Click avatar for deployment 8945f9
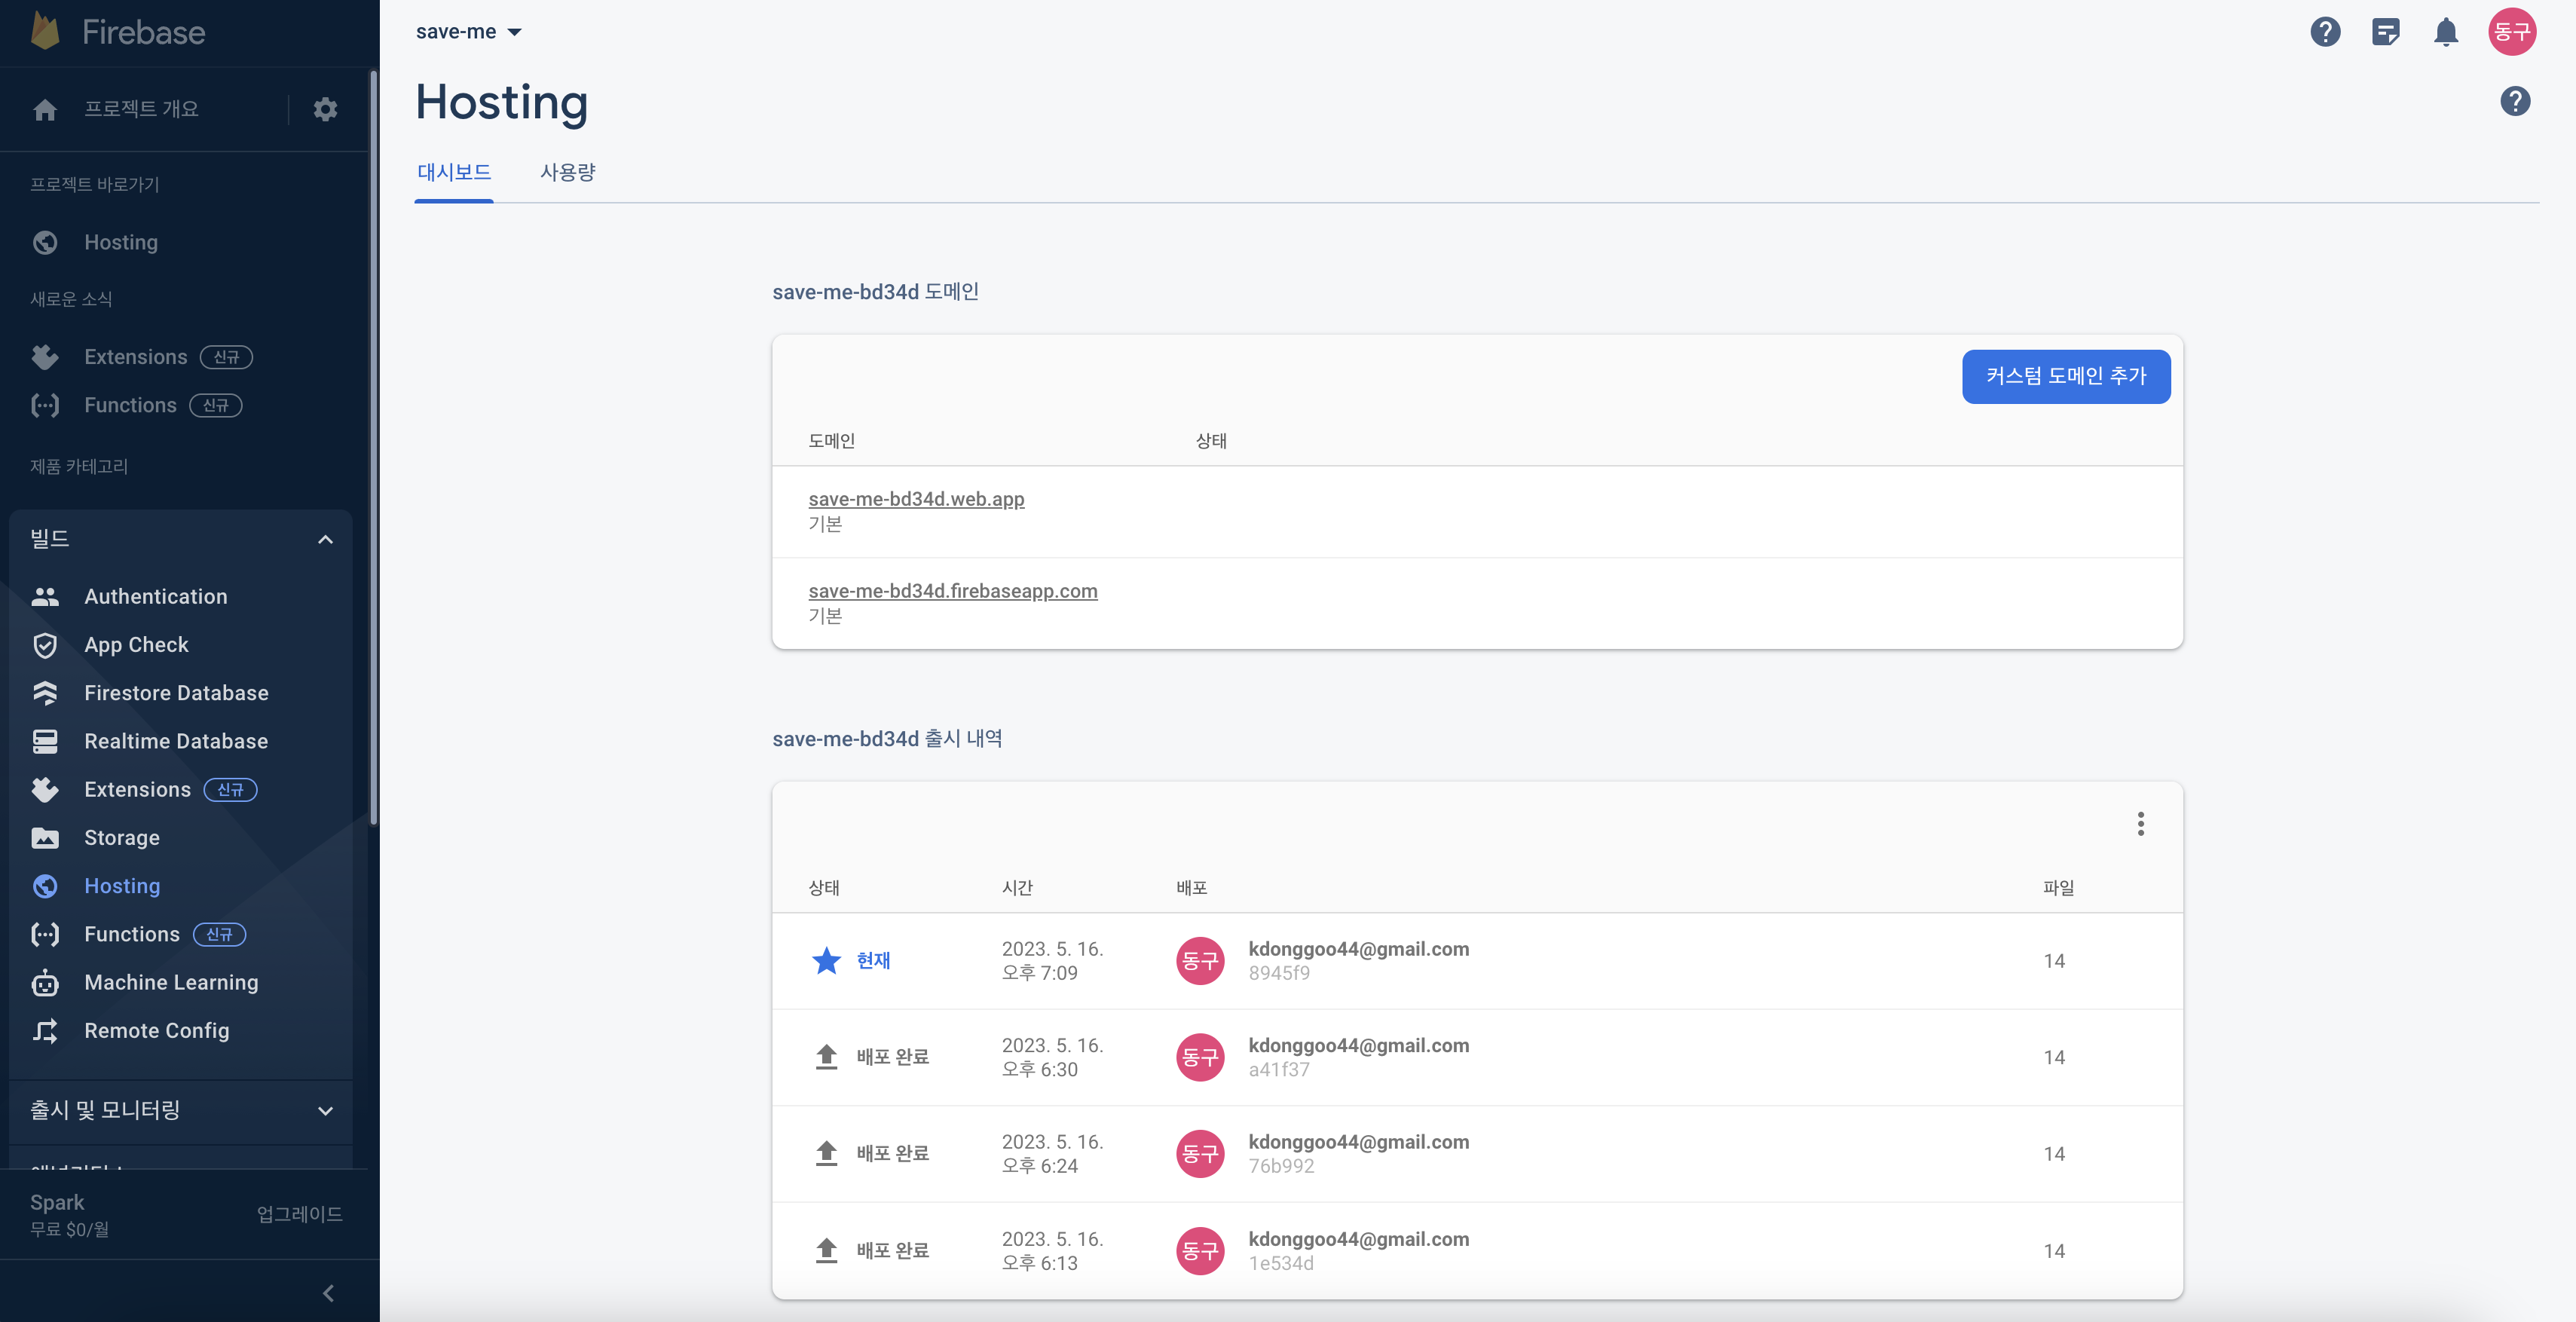 tap(1200, 961)
